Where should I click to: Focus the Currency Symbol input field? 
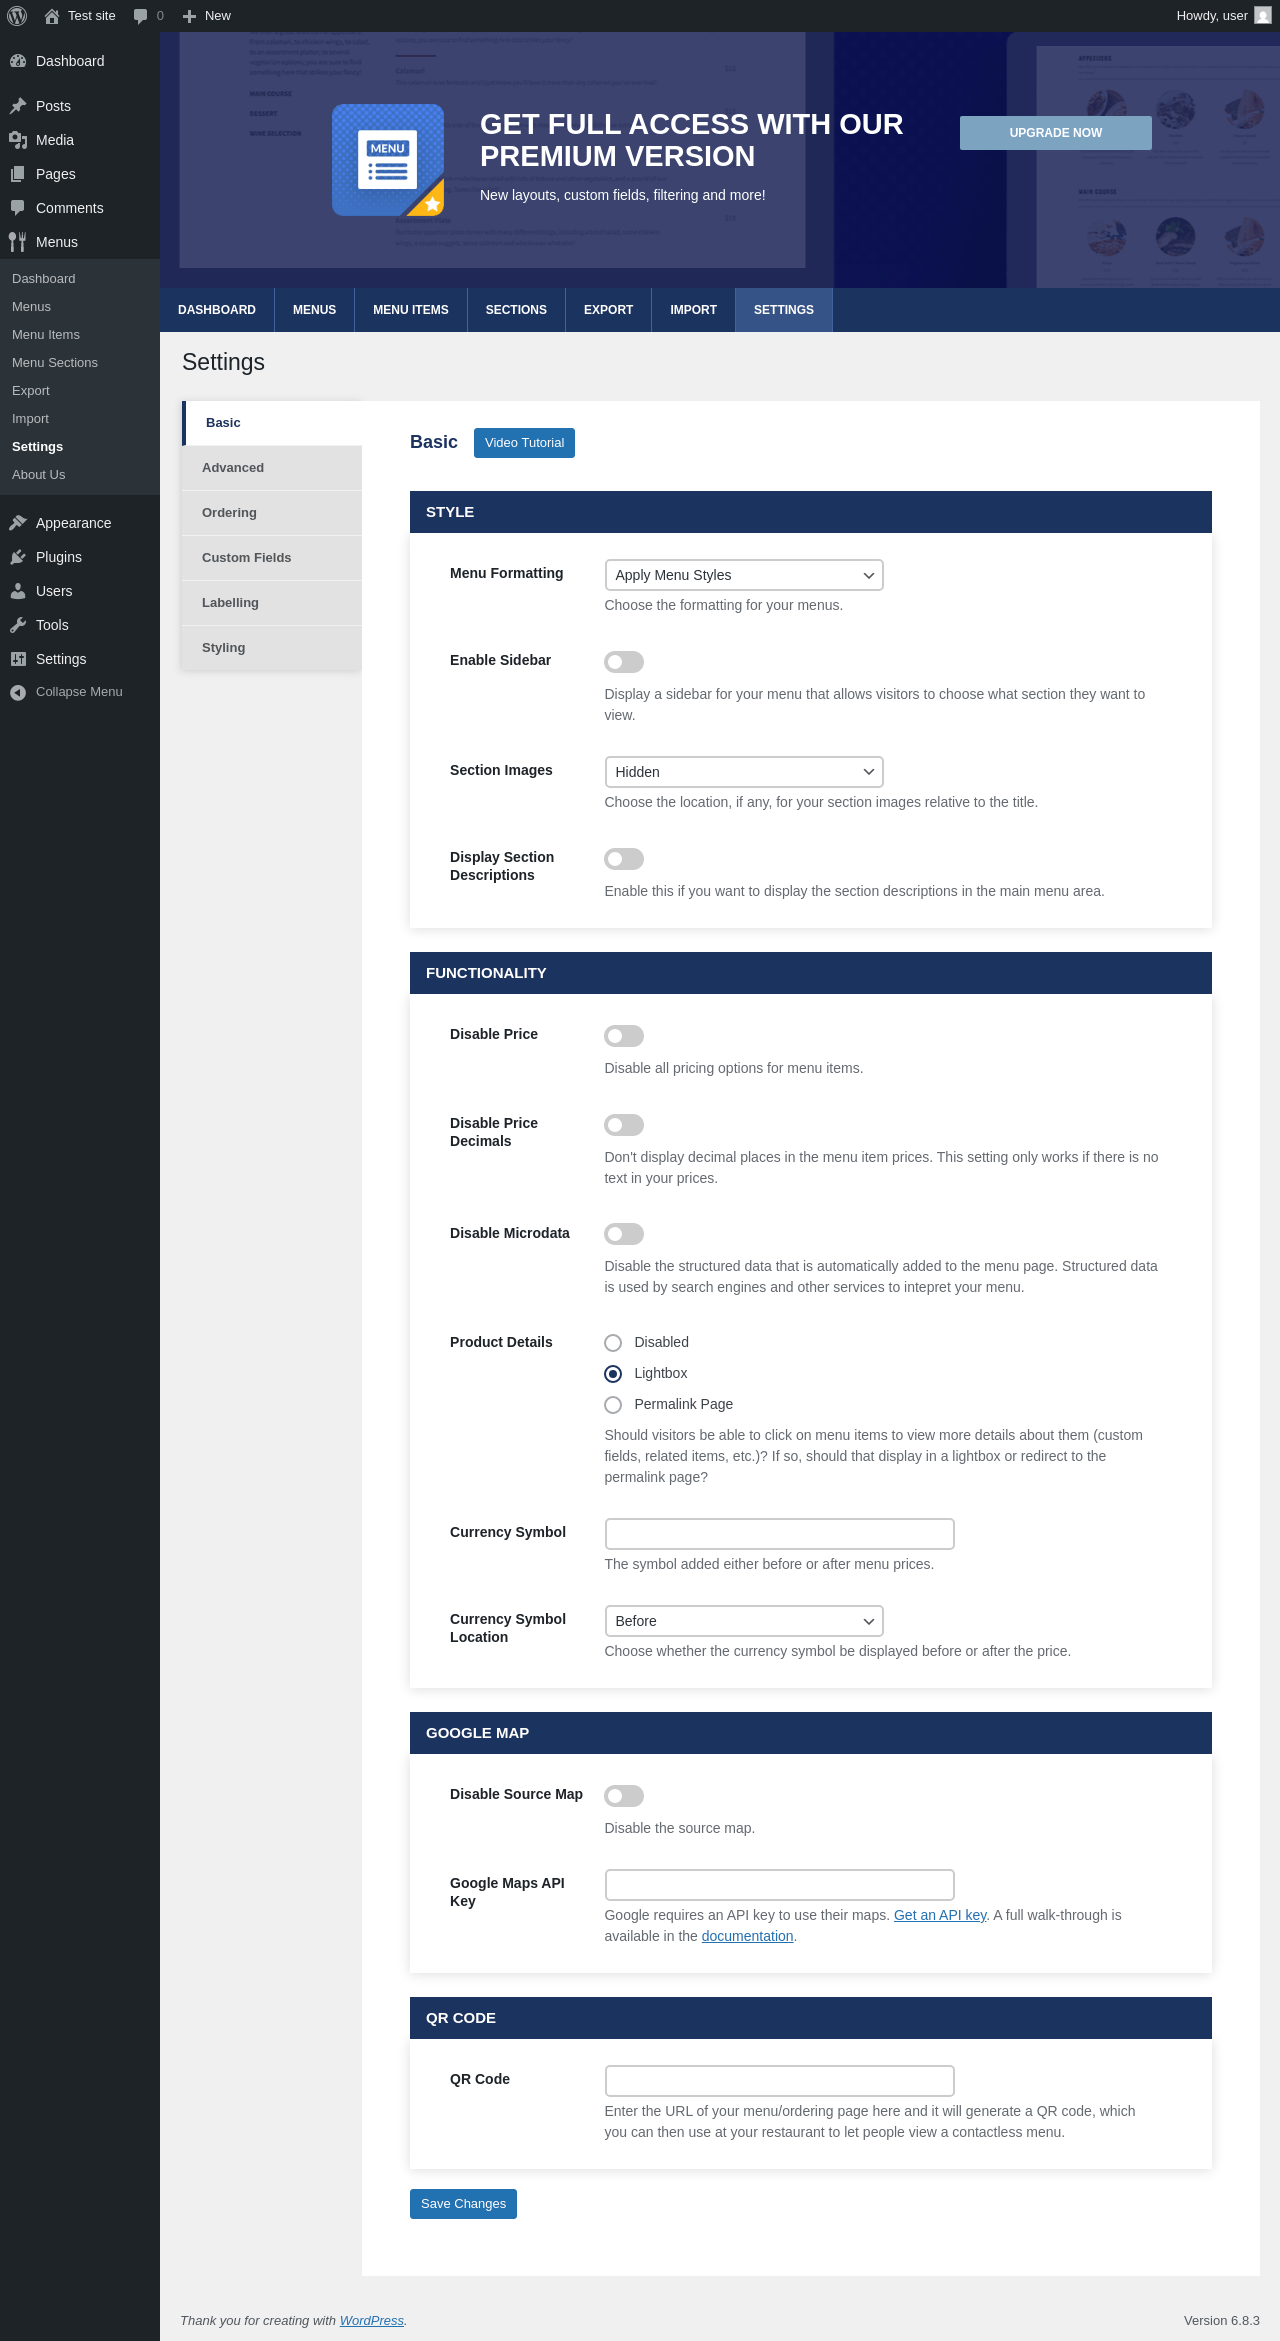(x=780, y=1534)
